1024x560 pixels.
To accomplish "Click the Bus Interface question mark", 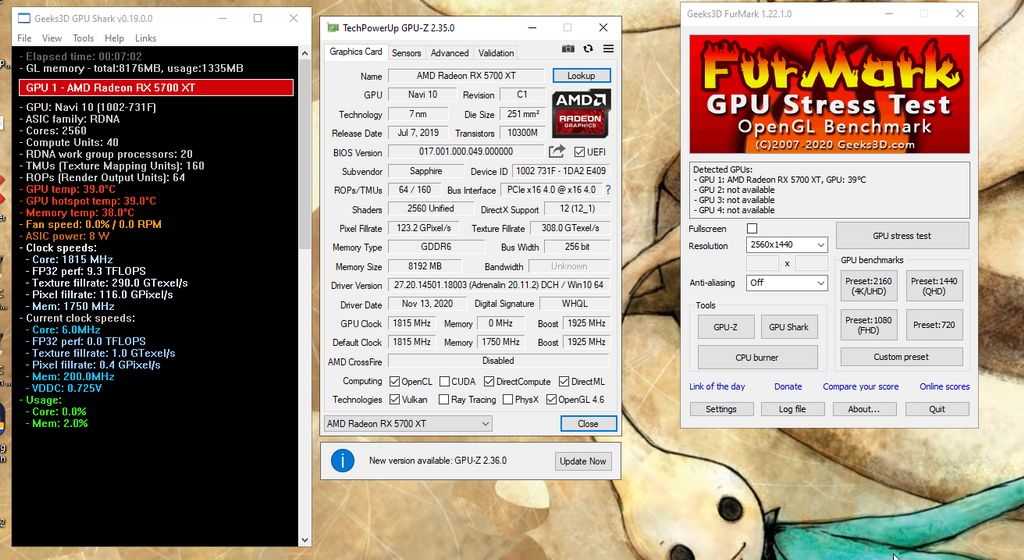I will (x=608, y=190).
